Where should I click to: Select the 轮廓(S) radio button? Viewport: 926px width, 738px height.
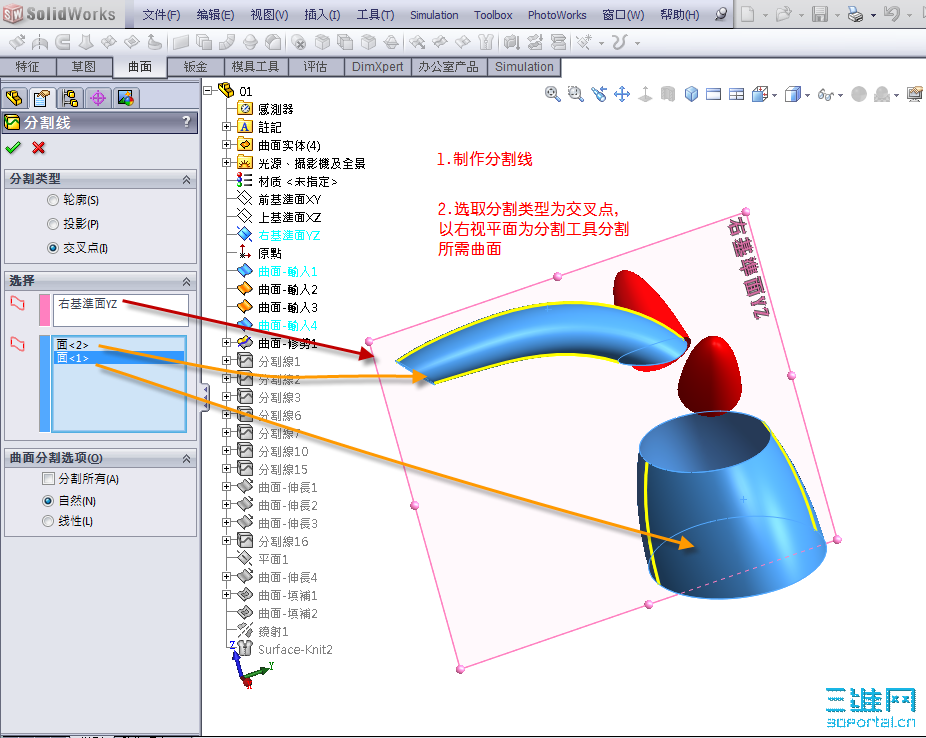coord(53,200)
